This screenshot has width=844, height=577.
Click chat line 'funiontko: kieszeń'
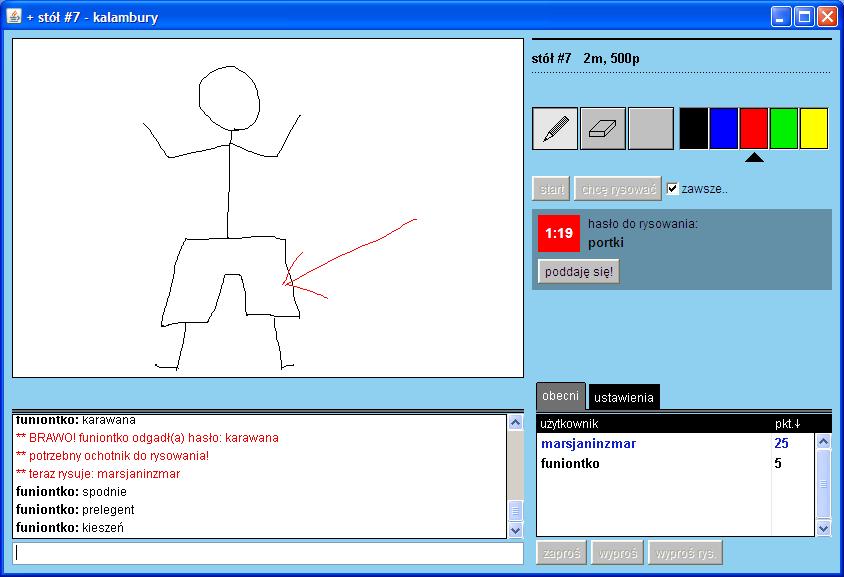pyautogui.click(x=70, y=527)
